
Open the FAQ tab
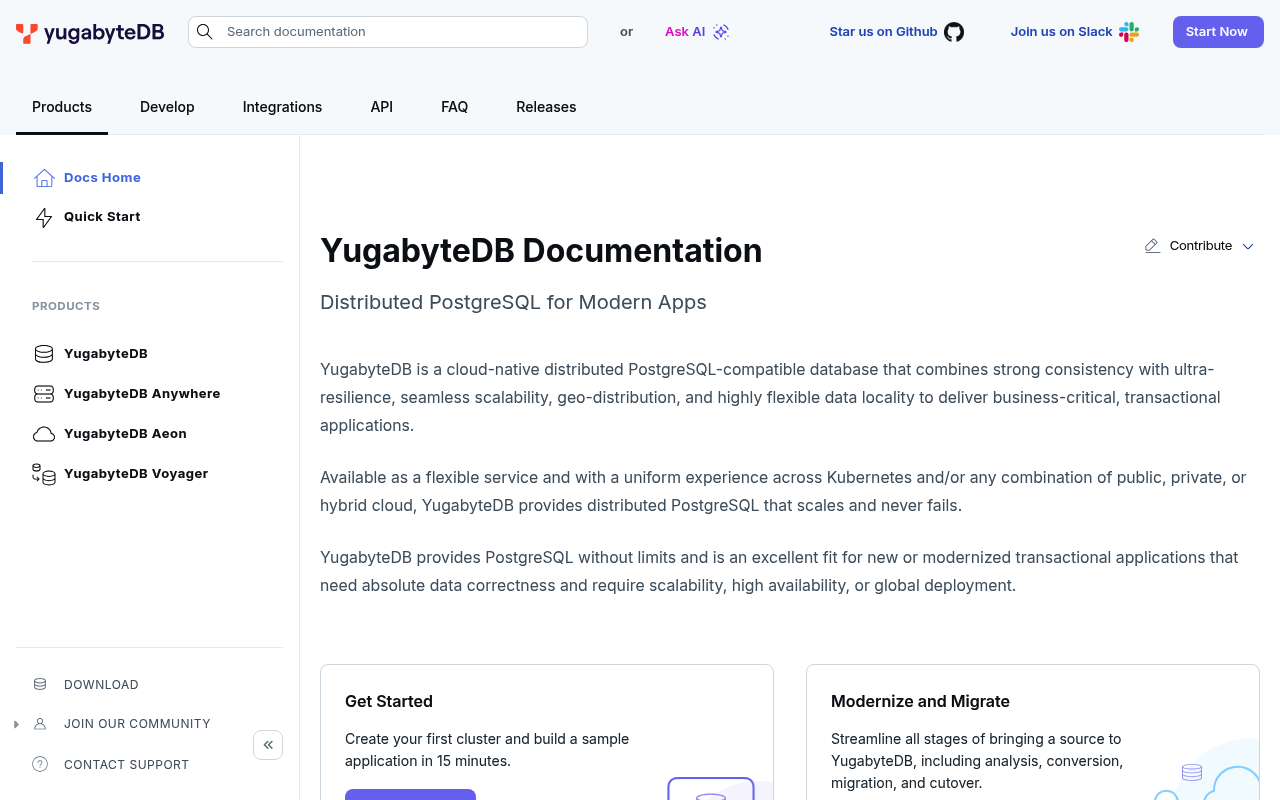pyautogui.click(x=455, y=107)
